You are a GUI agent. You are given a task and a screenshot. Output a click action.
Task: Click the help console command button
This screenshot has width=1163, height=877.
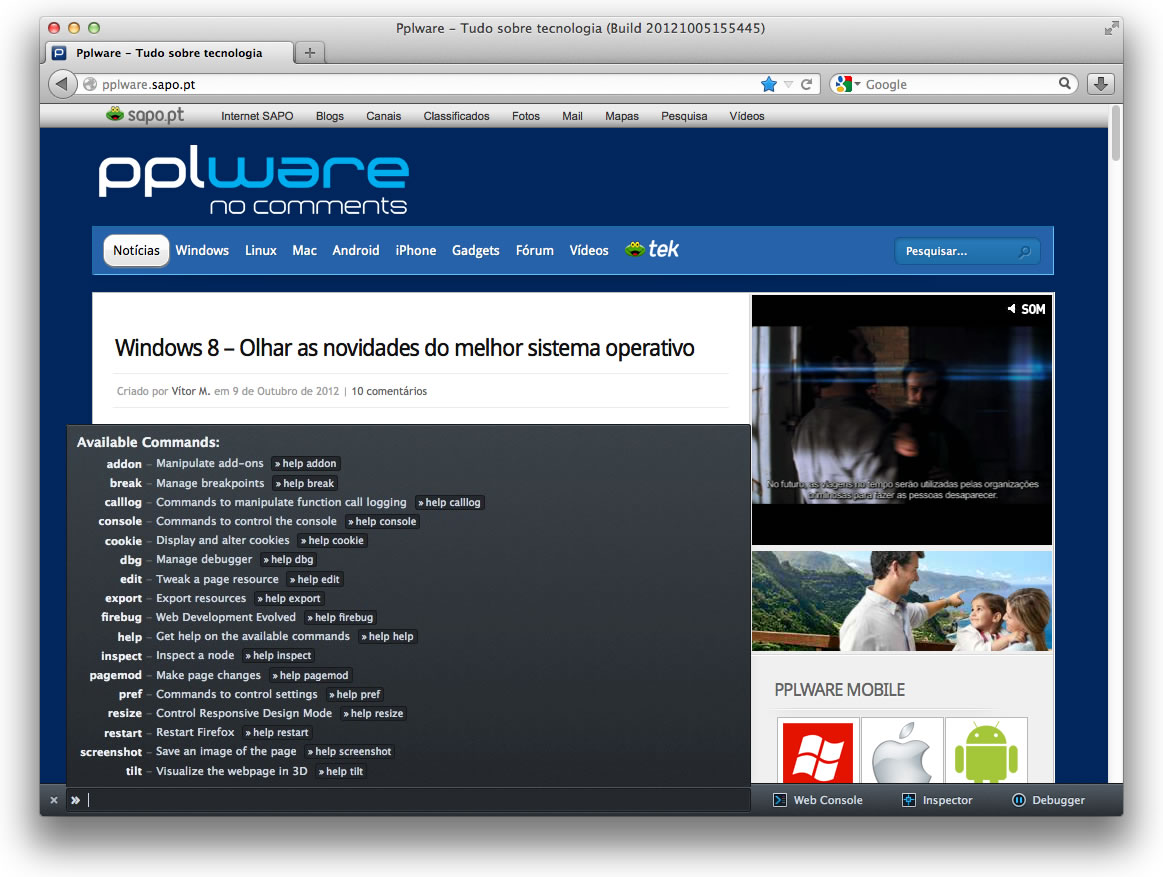(382, 522)
